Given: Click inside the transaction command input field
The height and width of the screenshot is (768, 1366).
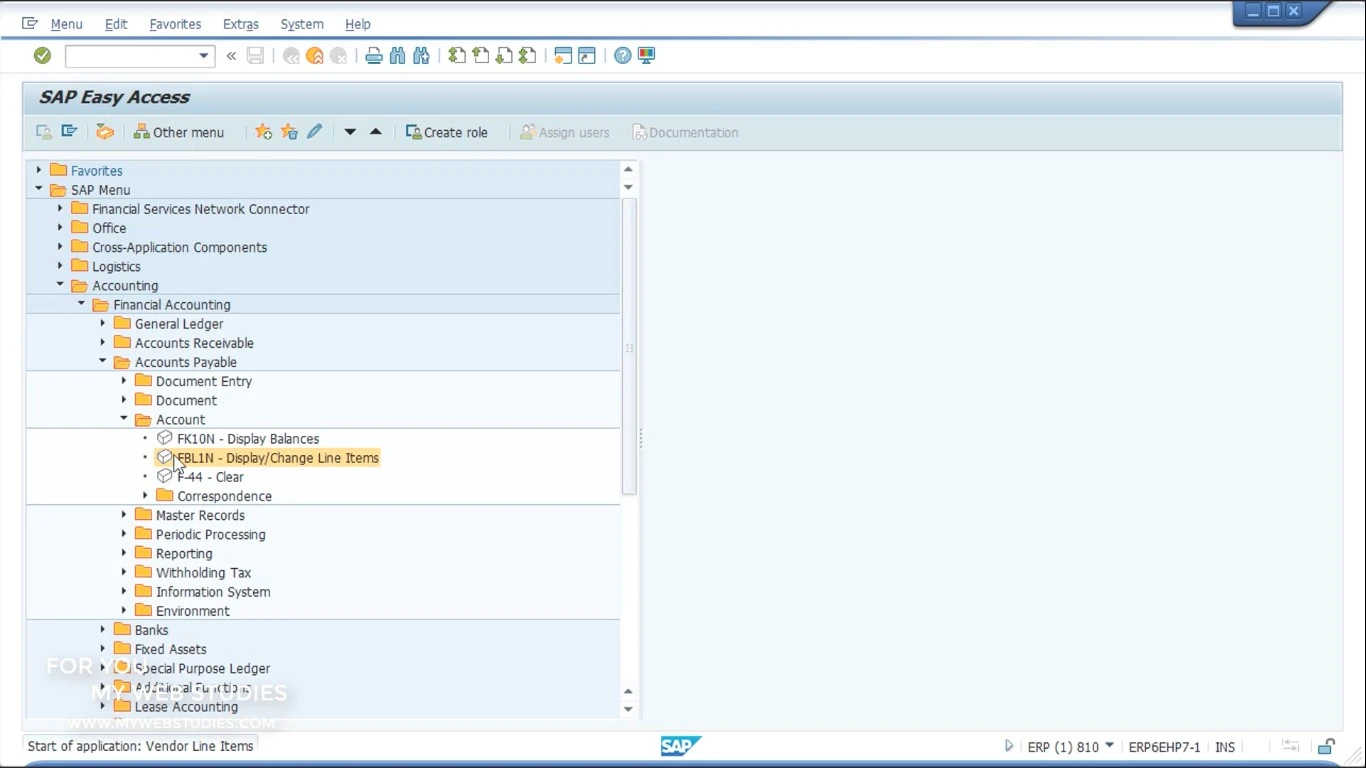Looking at the screenshot, I should (x=131, y=56).
